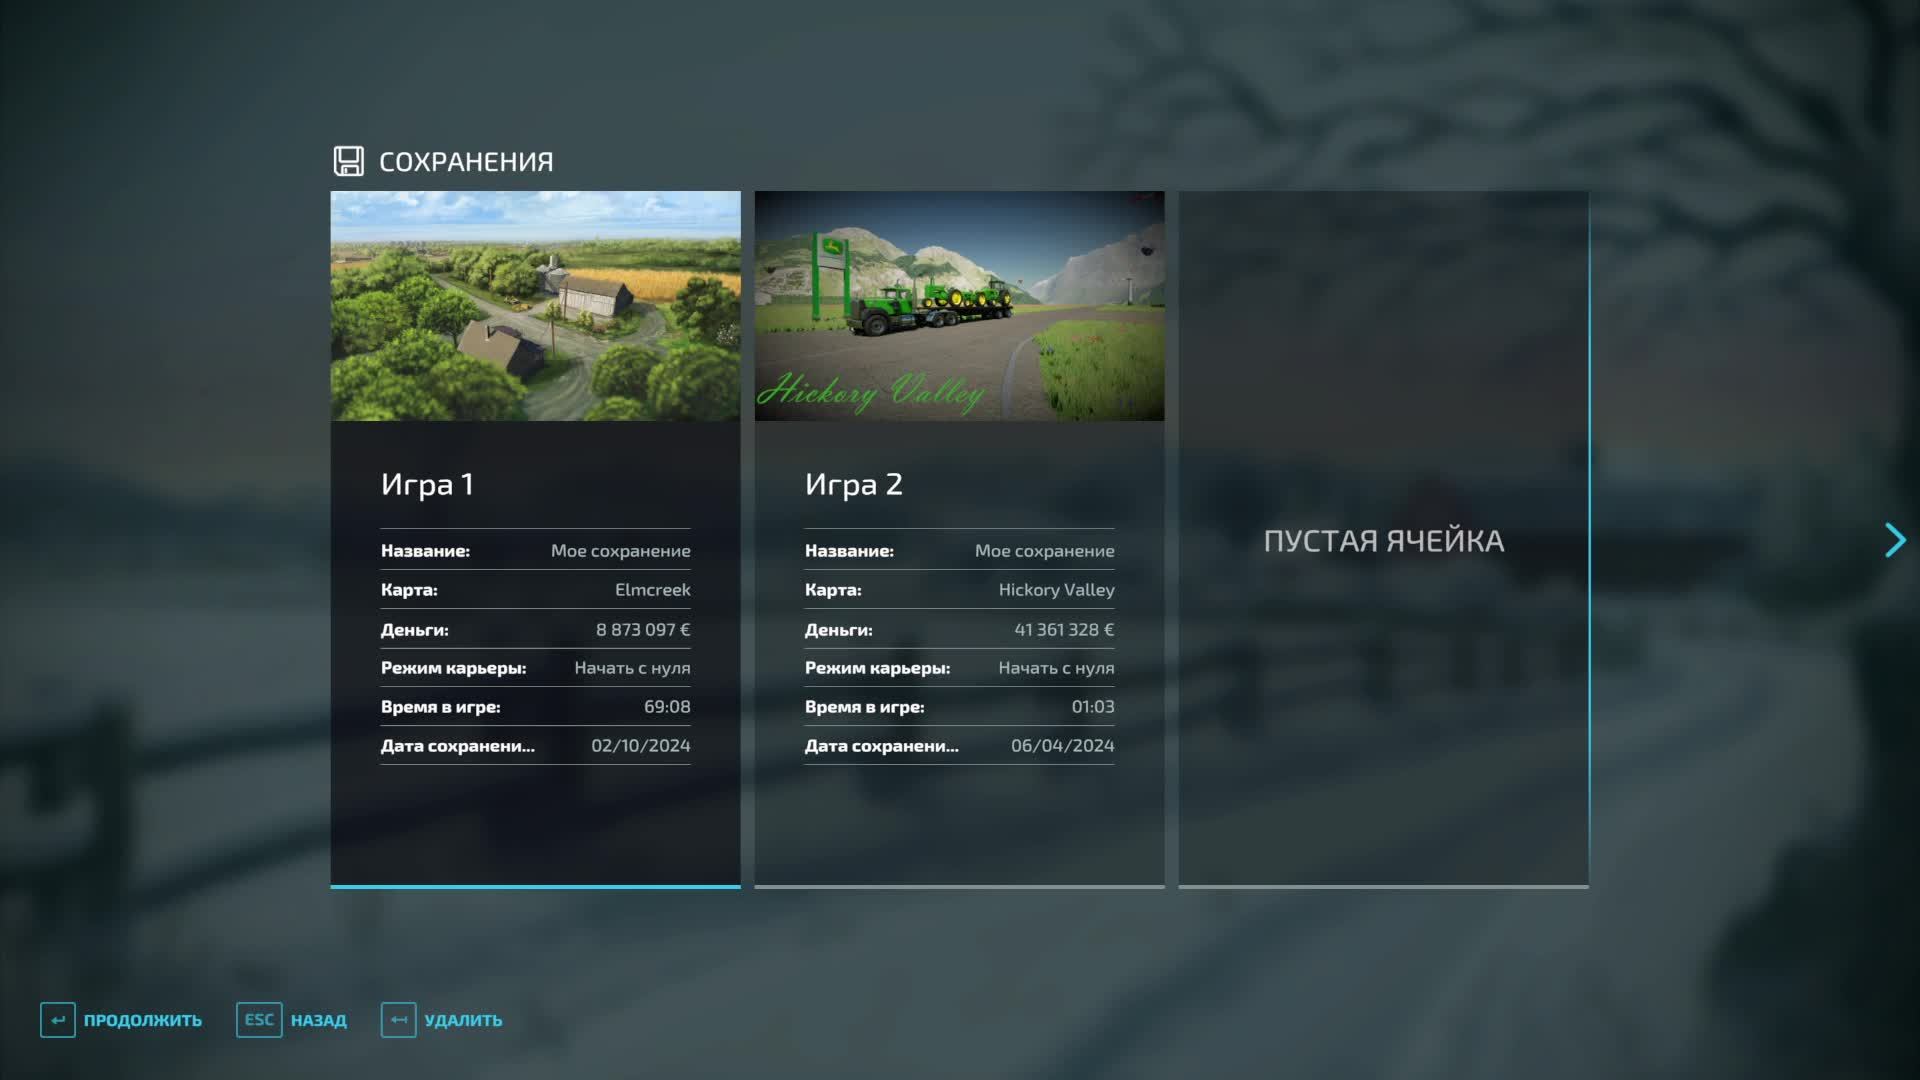Screen dimensions: 1920x1080
Task: Click the backspace key icon for Delete
Action: coord(398,1020)
